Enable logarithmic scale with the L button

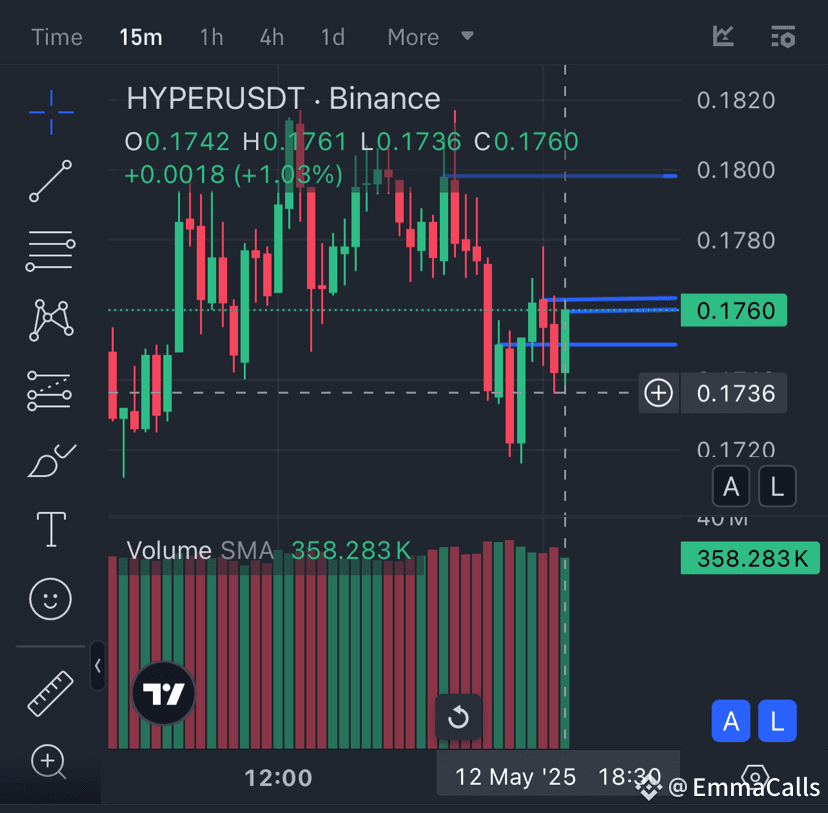pyautogui.click(x=777, y=486)
